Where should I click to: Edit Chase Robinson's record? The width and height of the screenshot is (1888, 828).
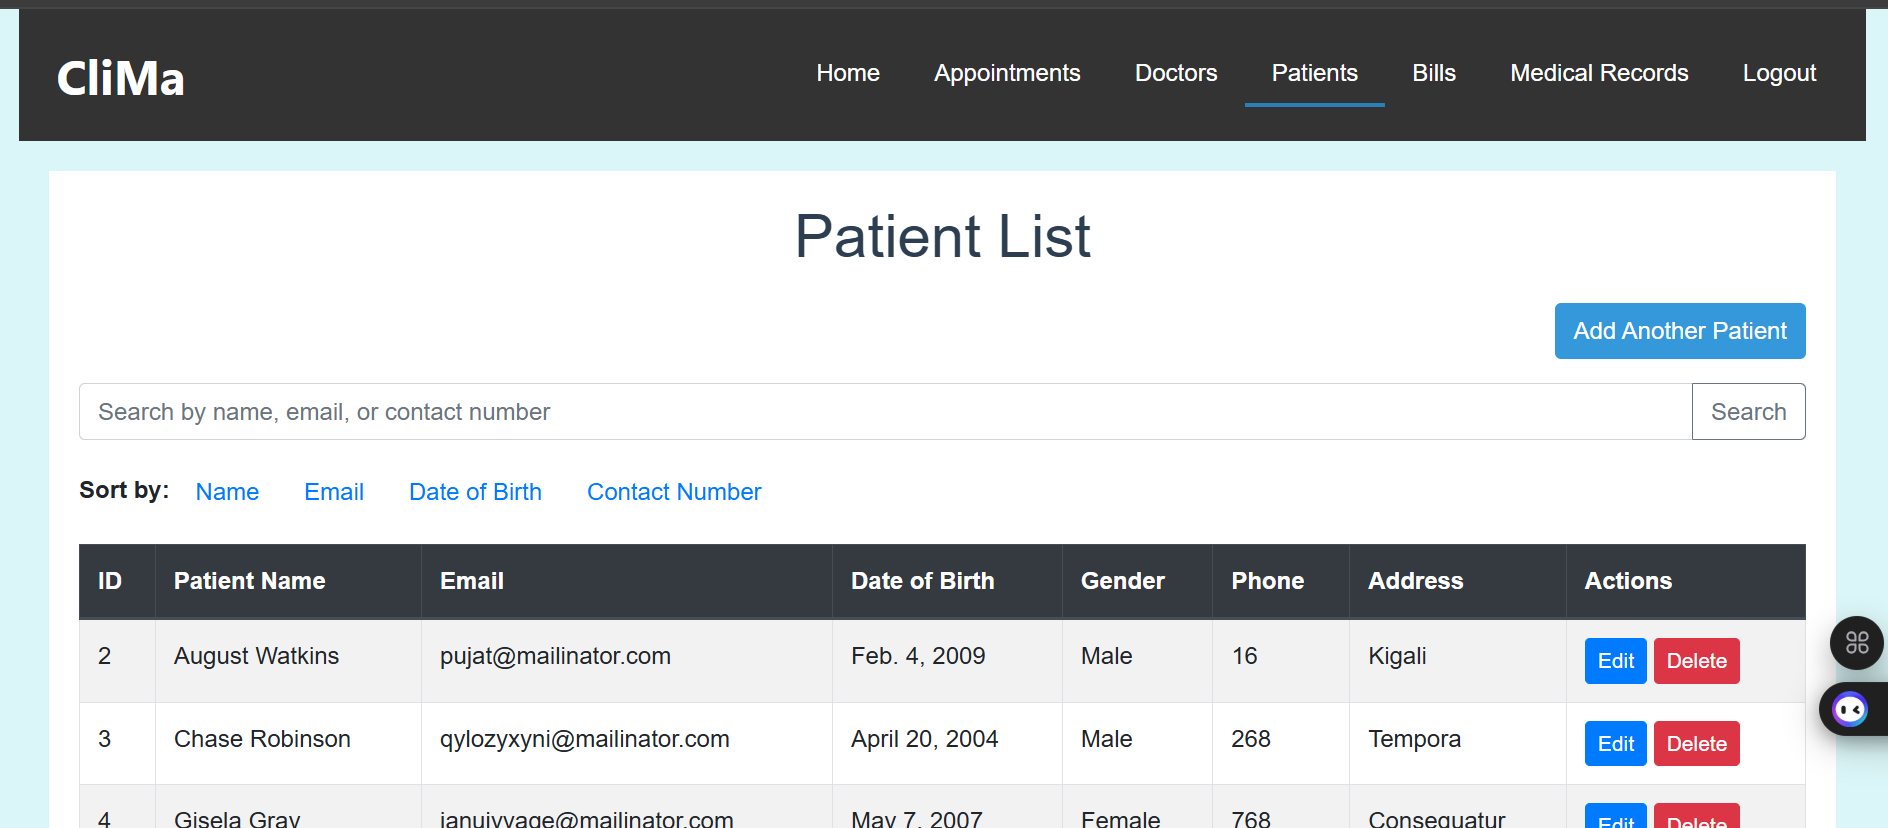(1615, 744)
